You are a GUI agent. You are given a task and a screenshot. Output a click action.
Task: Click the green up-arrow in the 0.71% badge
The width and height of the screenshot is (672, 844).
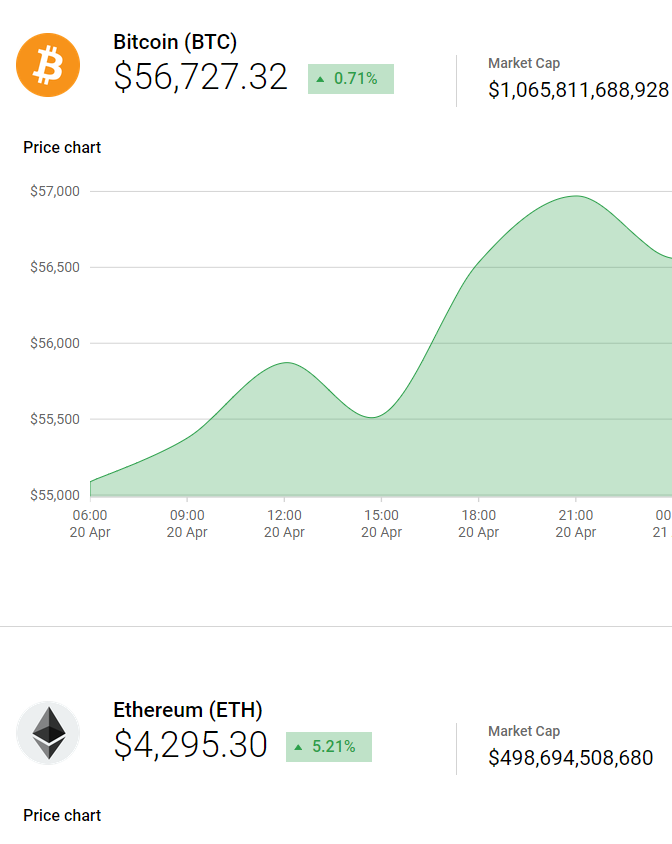(320, 79)
